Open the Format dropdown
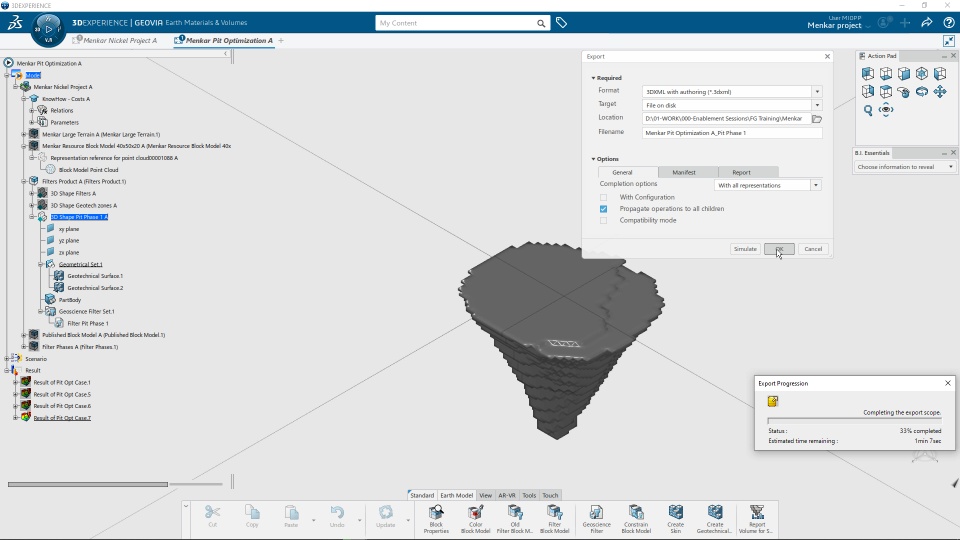 click(732, 92)
